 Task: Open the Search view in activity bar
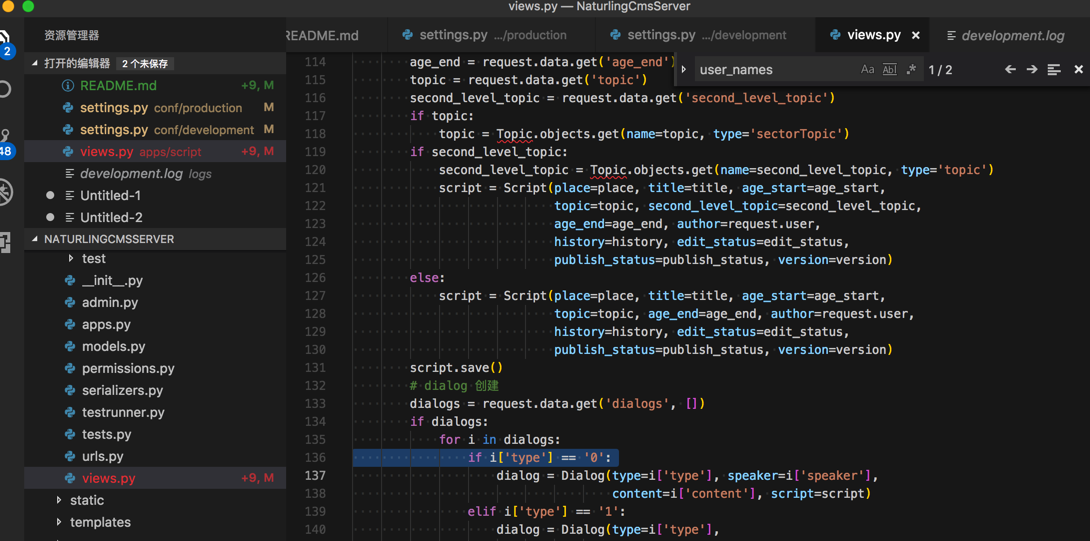click(x=4, y=89)
